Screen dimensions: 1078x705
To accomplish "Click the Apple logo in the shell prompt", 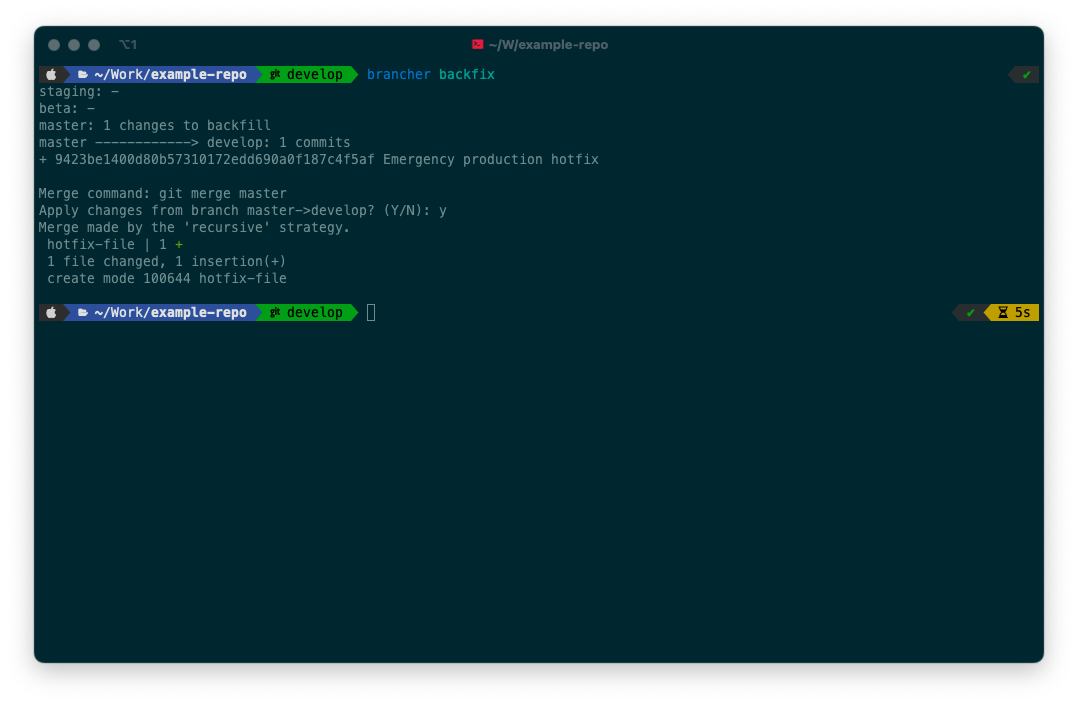I will [x=51, y=74].
